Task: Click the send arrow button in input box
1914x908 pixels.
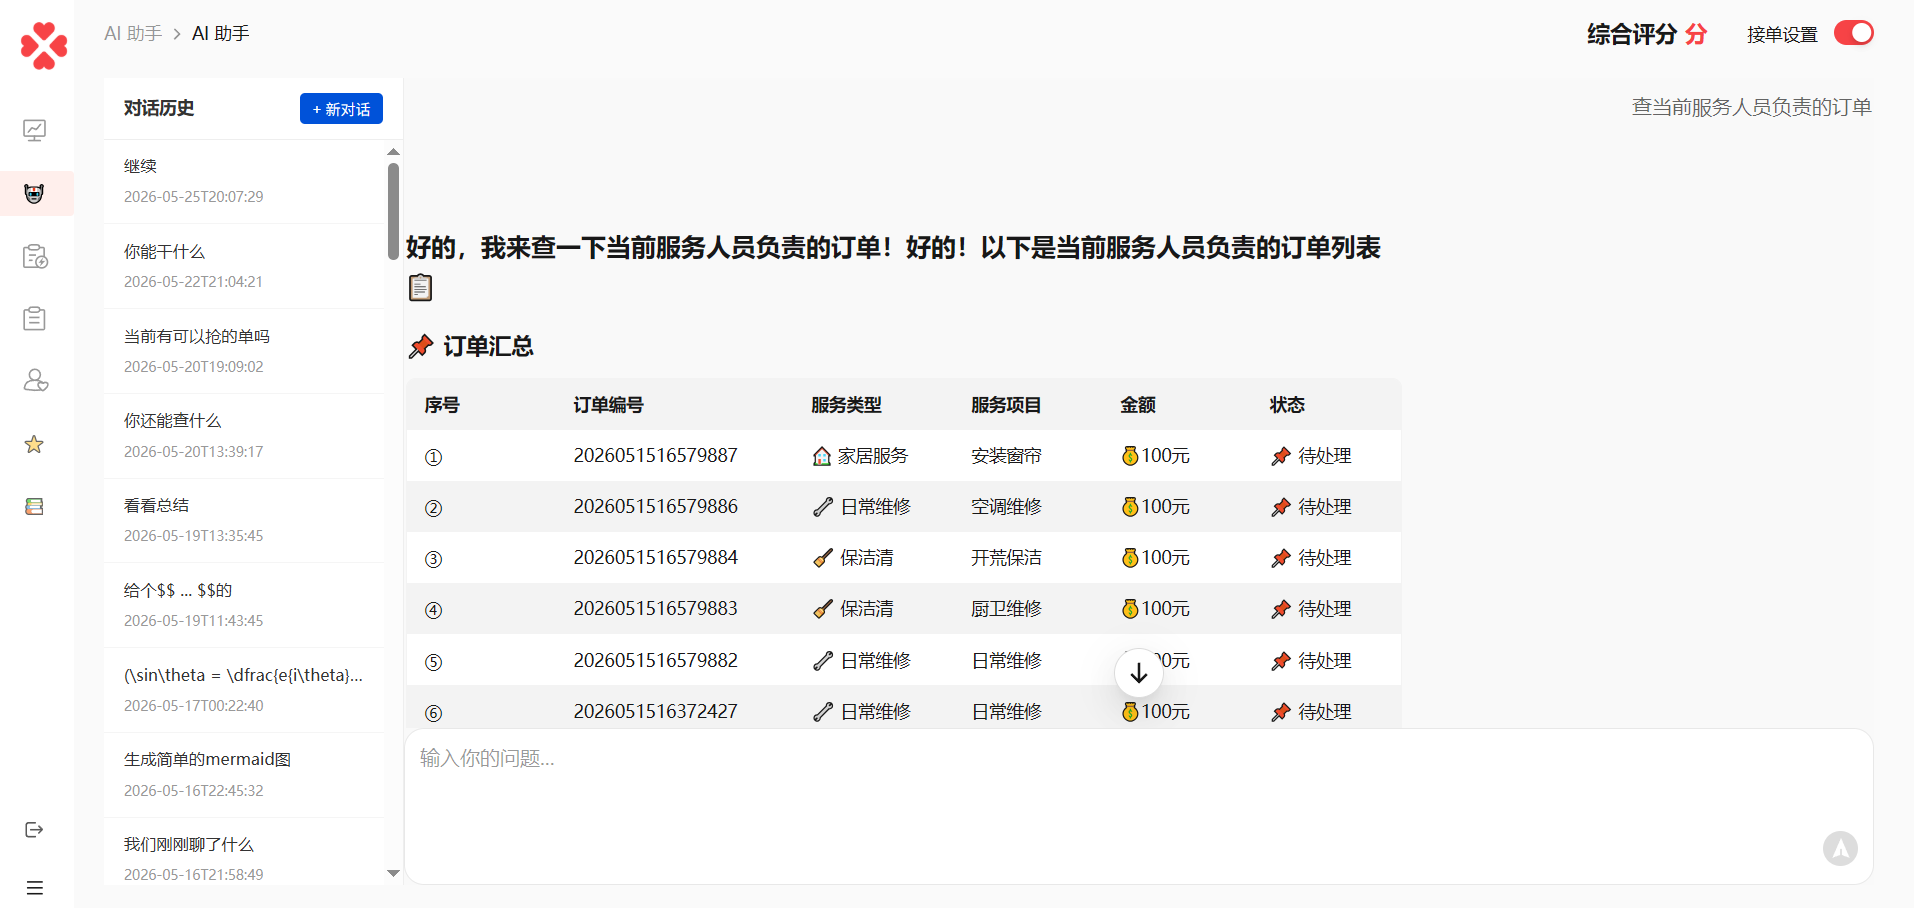Action: coord(1840,848)
